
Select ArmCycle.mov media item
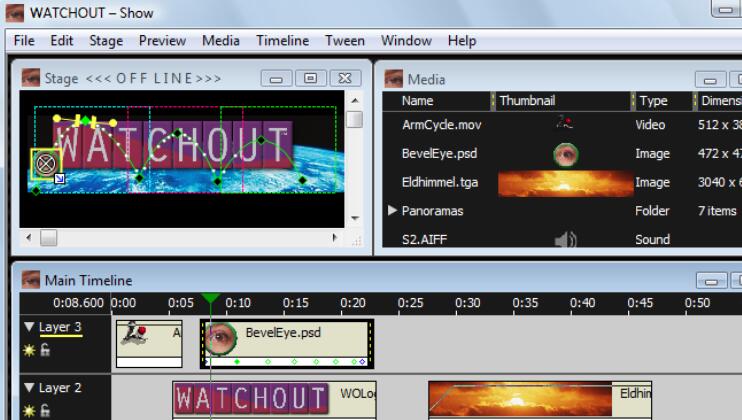pos(441,125)
